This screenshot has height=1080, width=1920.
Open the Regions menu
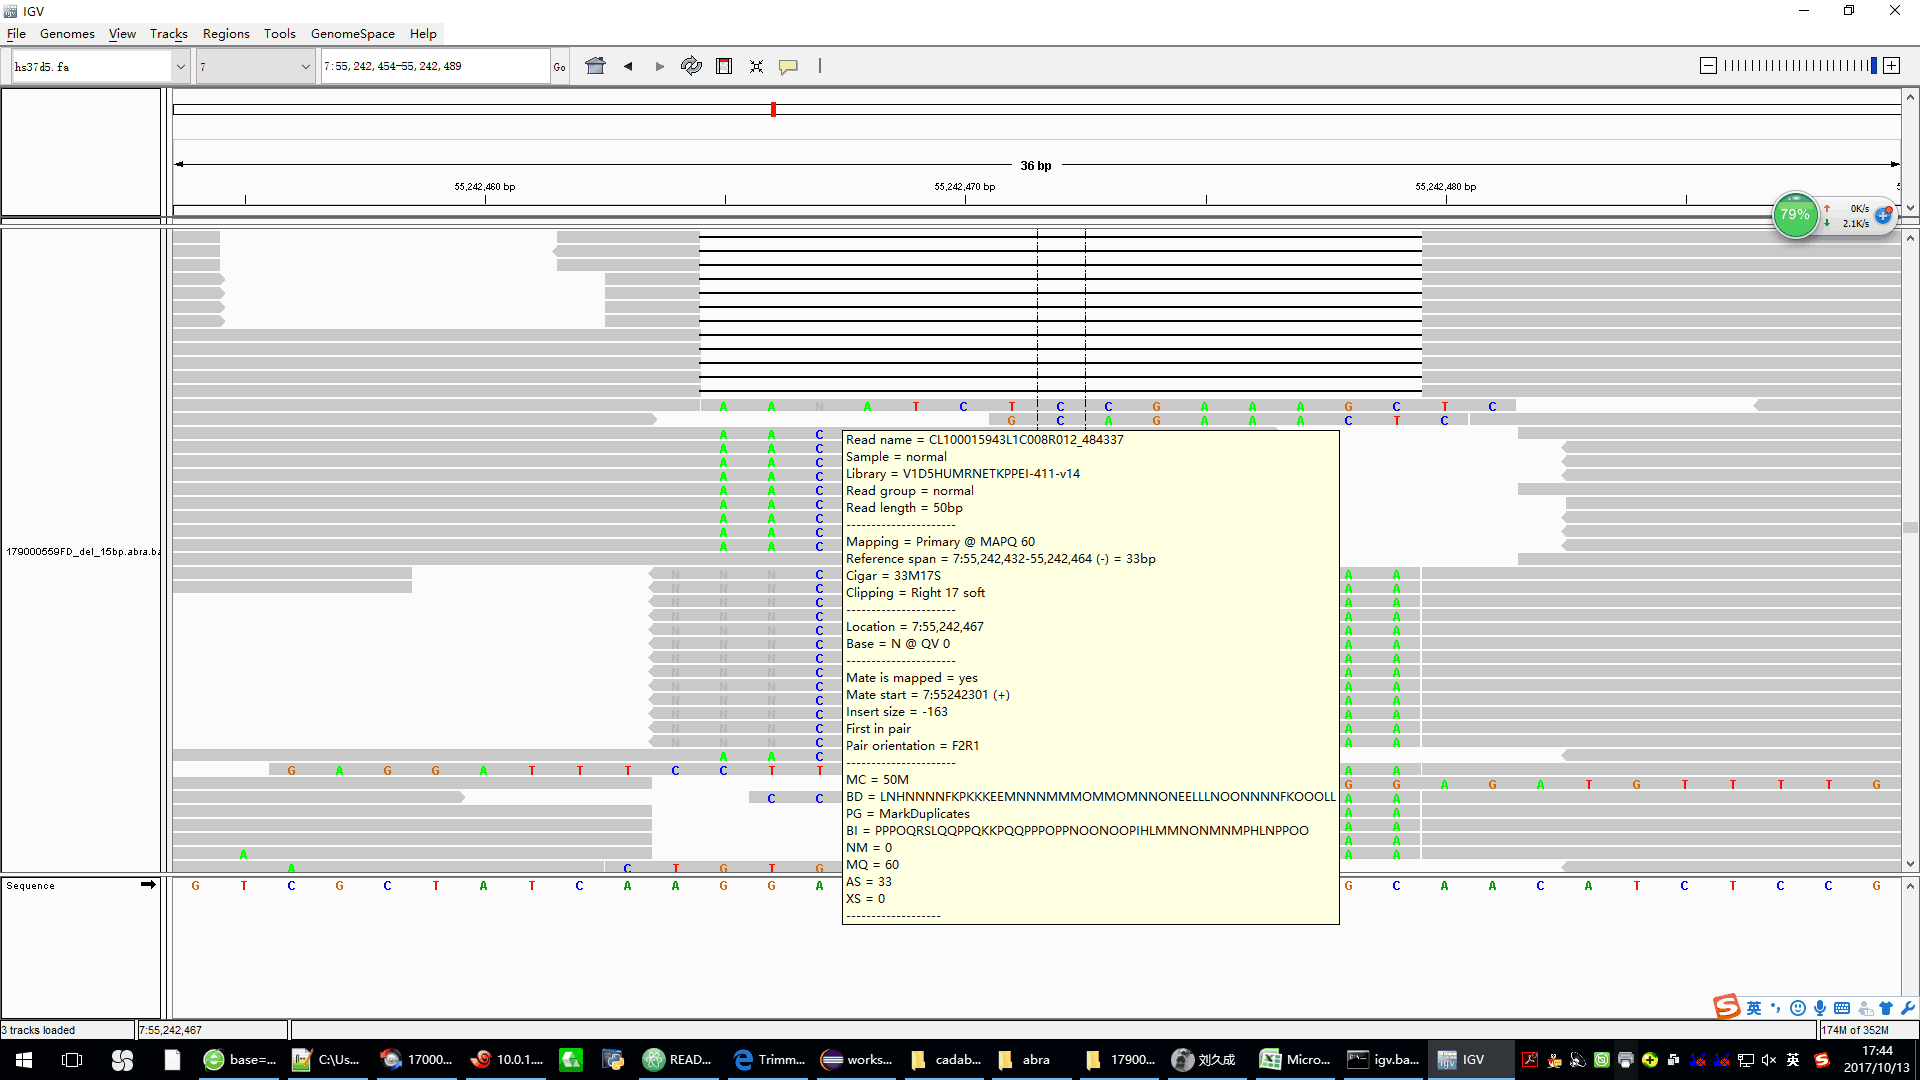(x=226, y=33)
